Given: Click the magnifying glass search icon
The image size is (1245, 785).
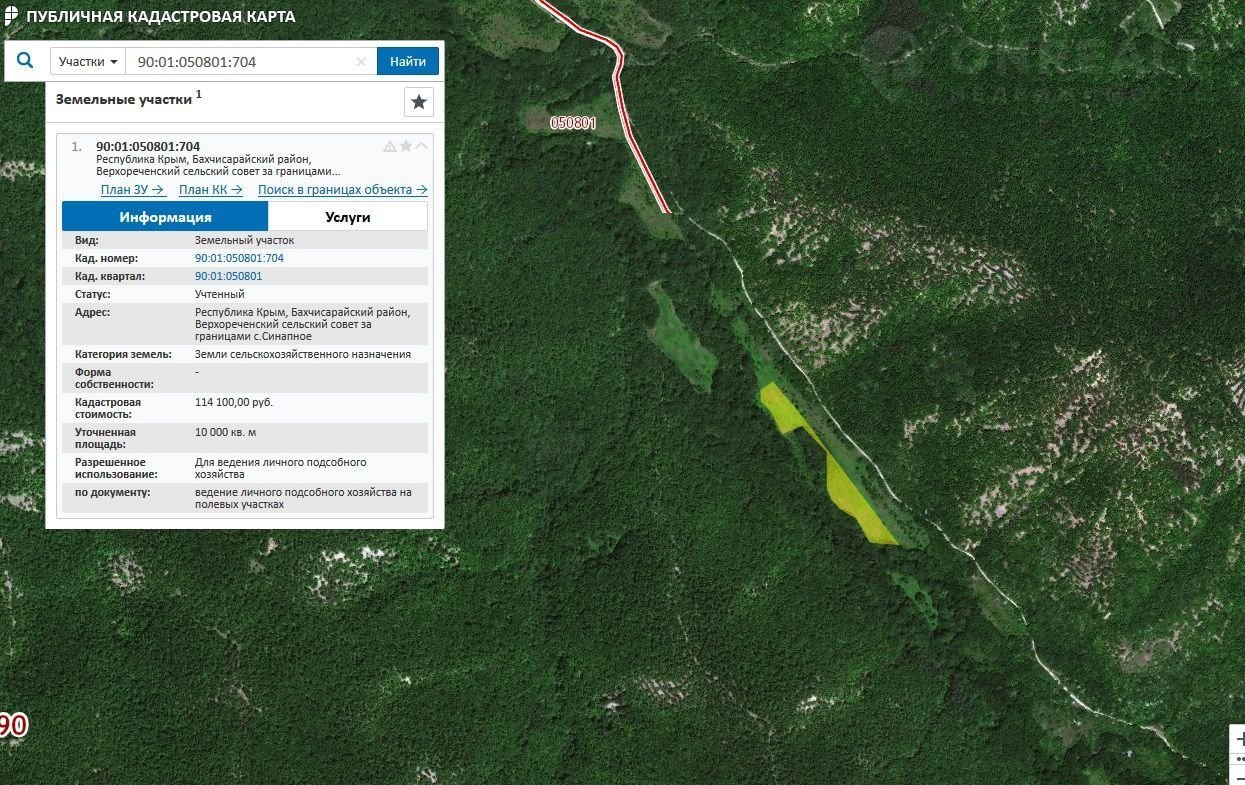Looking at the screenshot, I should (x=25, y=61).
